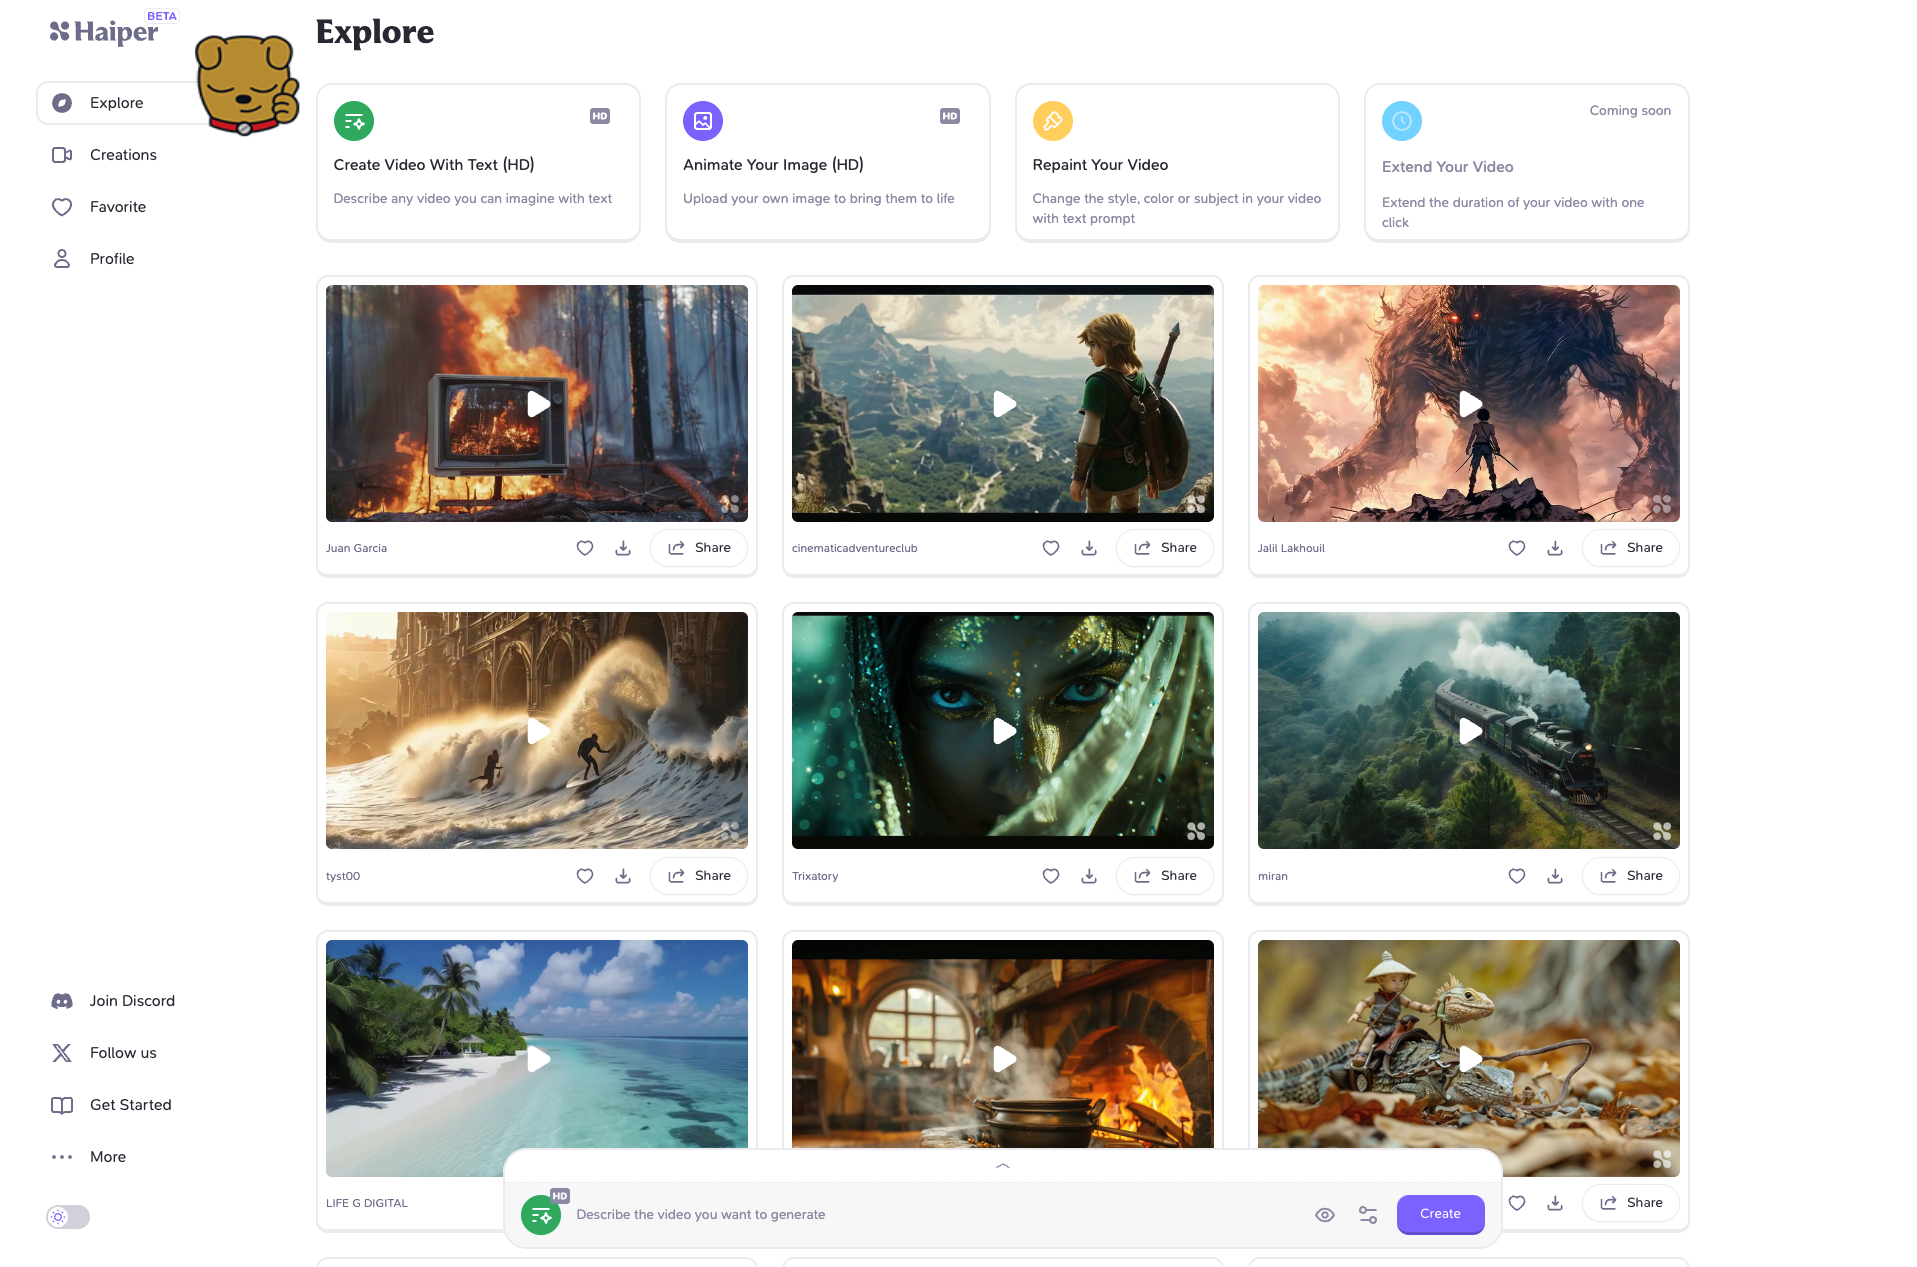Screen dimensions: 1917x1267
Task: Open Explore in the sidebar
Action: (116, 103)
